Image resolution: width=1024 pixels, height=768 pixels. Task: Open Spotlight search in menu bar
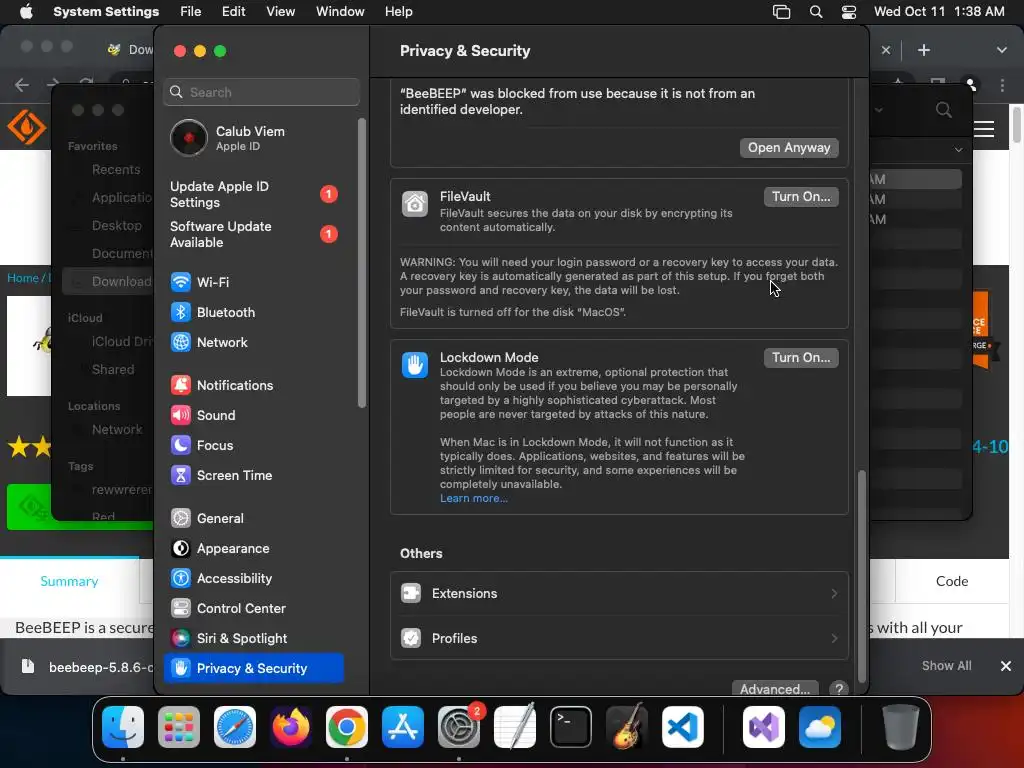816,12
